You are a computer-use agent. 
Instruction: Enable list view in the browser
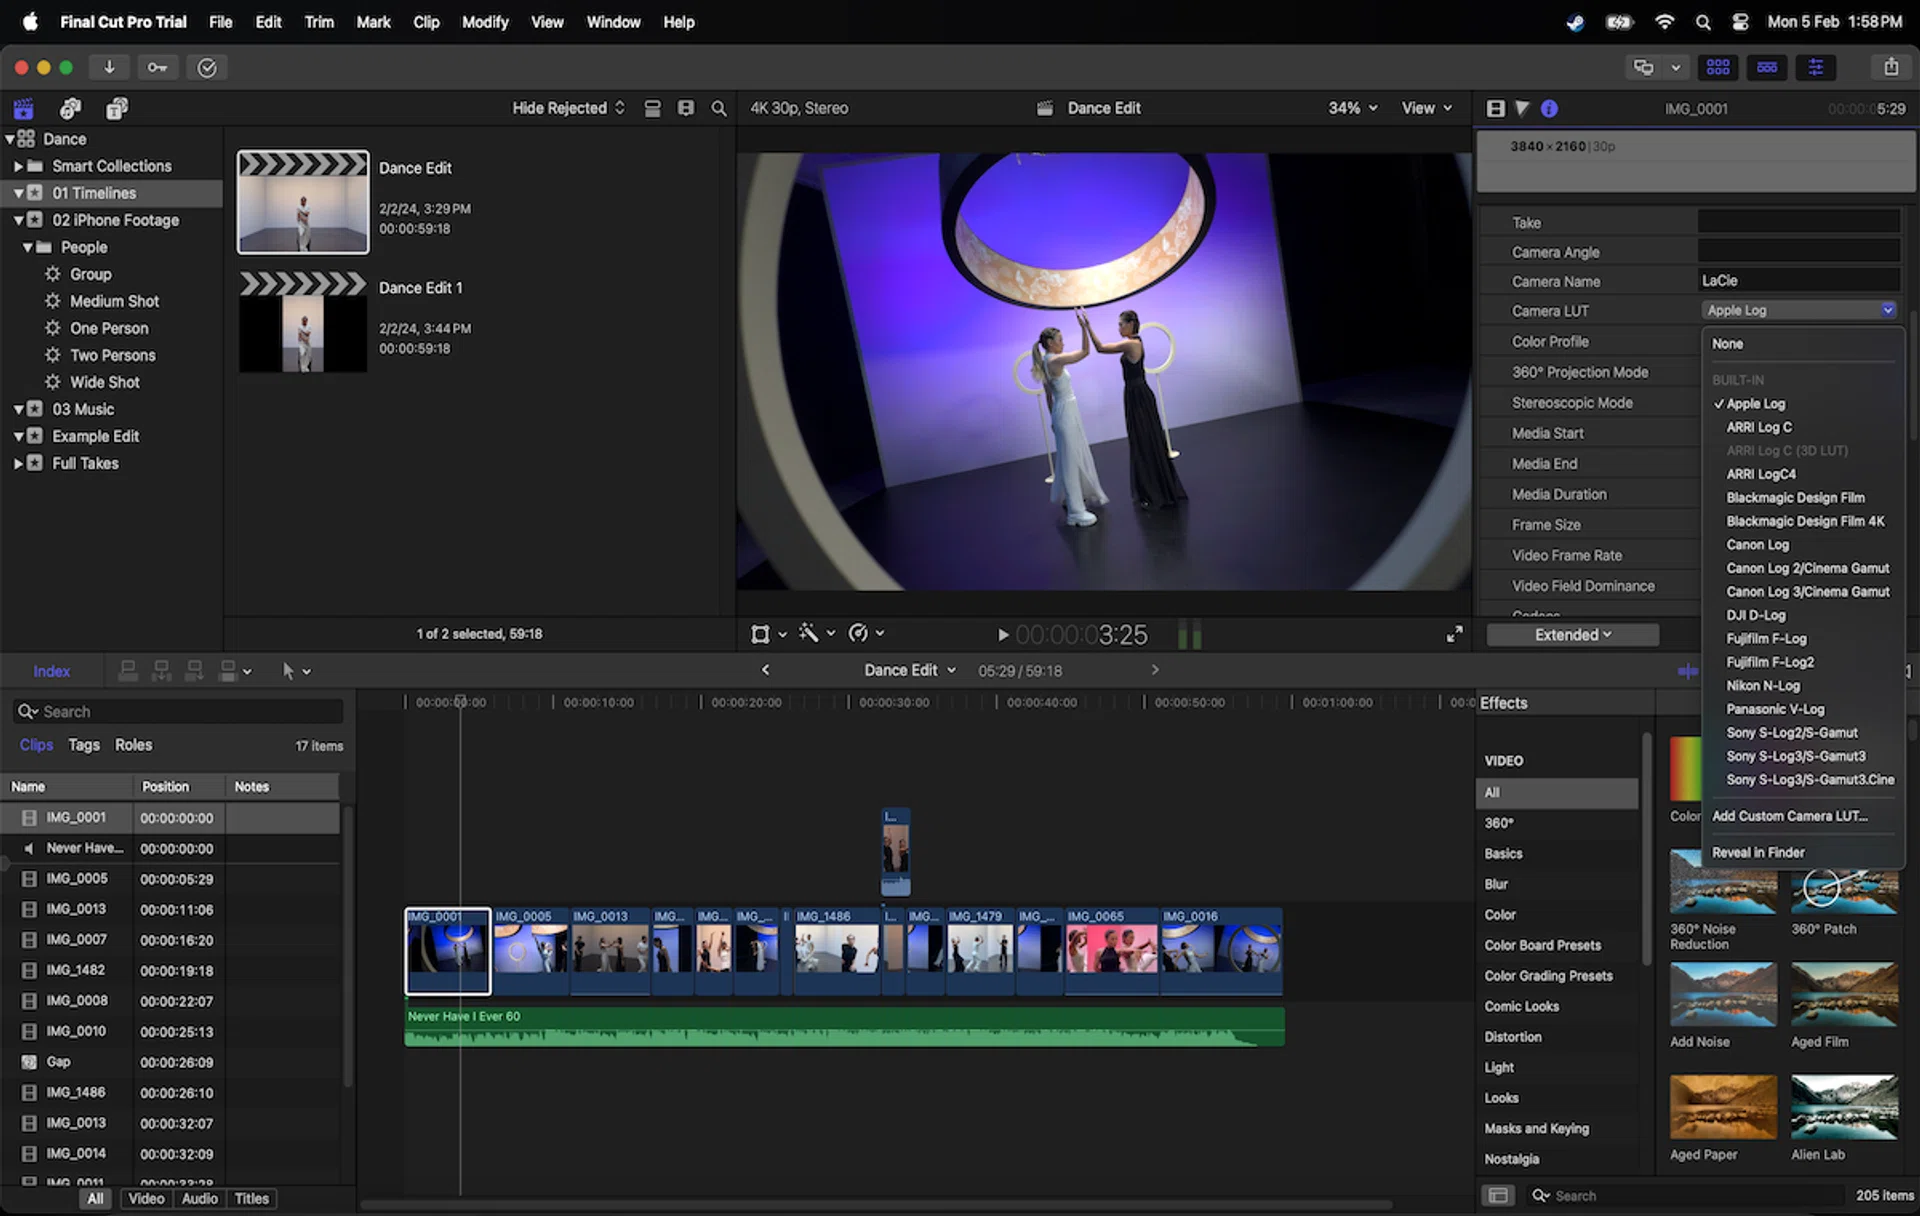click(686, 108)
